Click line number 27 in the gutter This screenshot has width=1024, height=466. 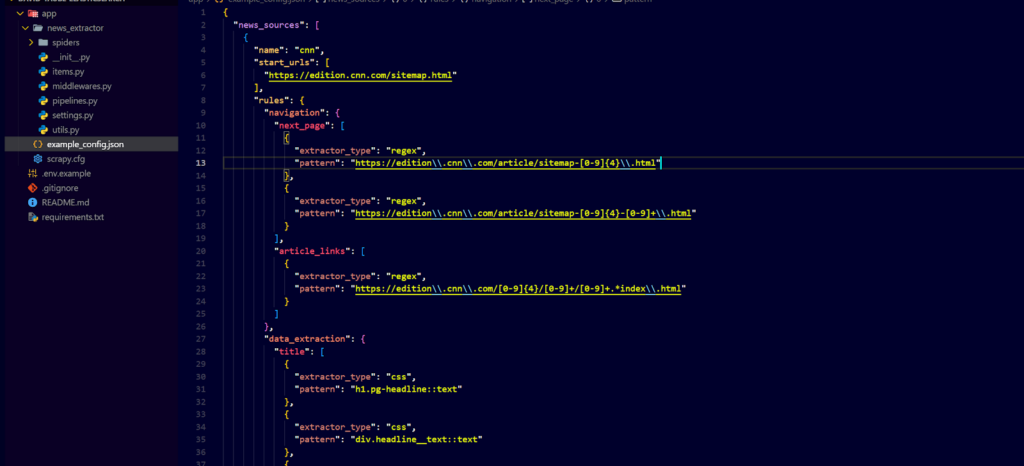coord(202,339)
